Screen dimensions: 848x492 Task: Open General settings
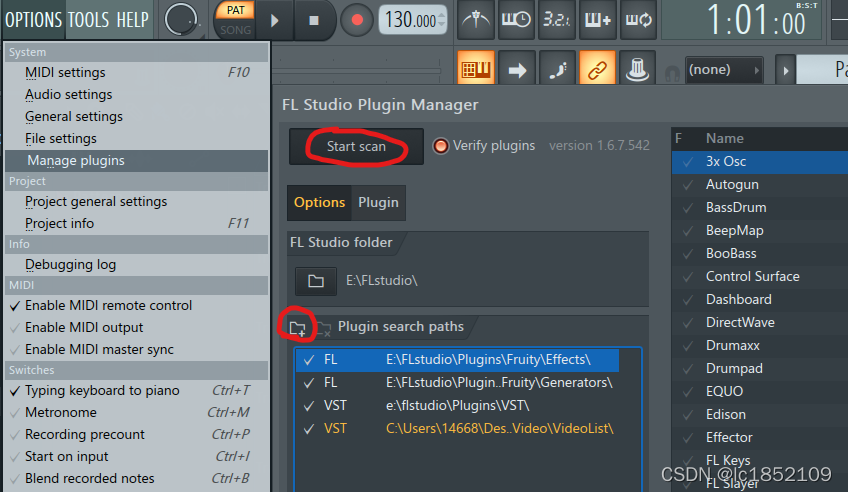pyautogui.click(x=136, y=117)
